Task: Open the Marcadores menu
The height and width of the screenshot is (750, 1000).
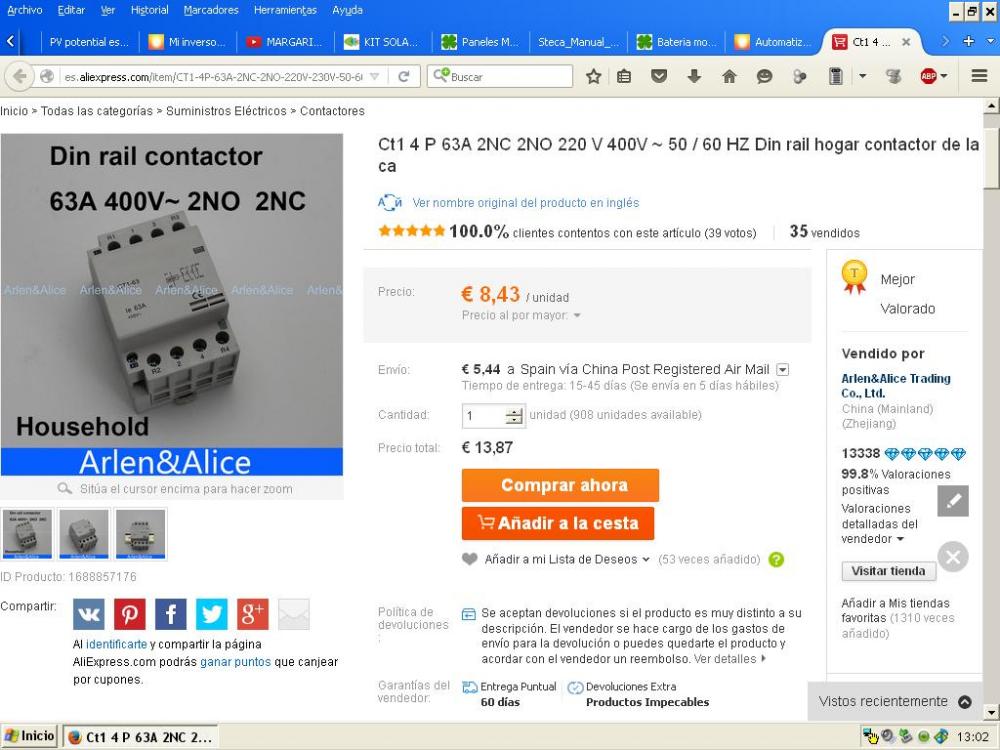Action: click(210, 10)
